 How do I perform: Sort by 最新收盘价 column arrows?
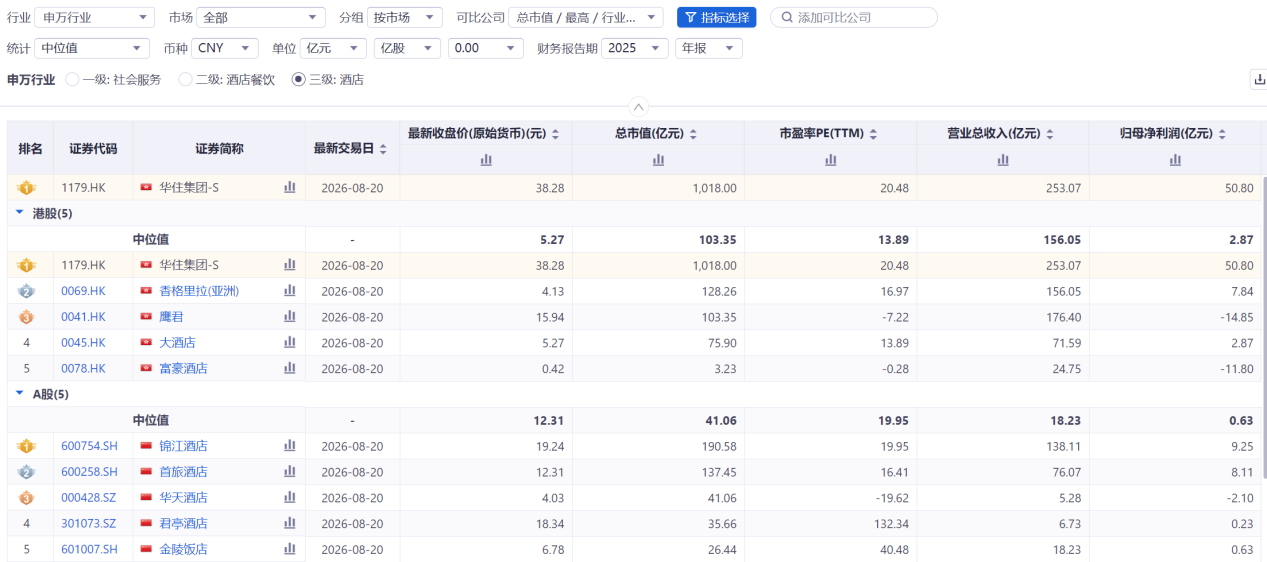point(555,134)
